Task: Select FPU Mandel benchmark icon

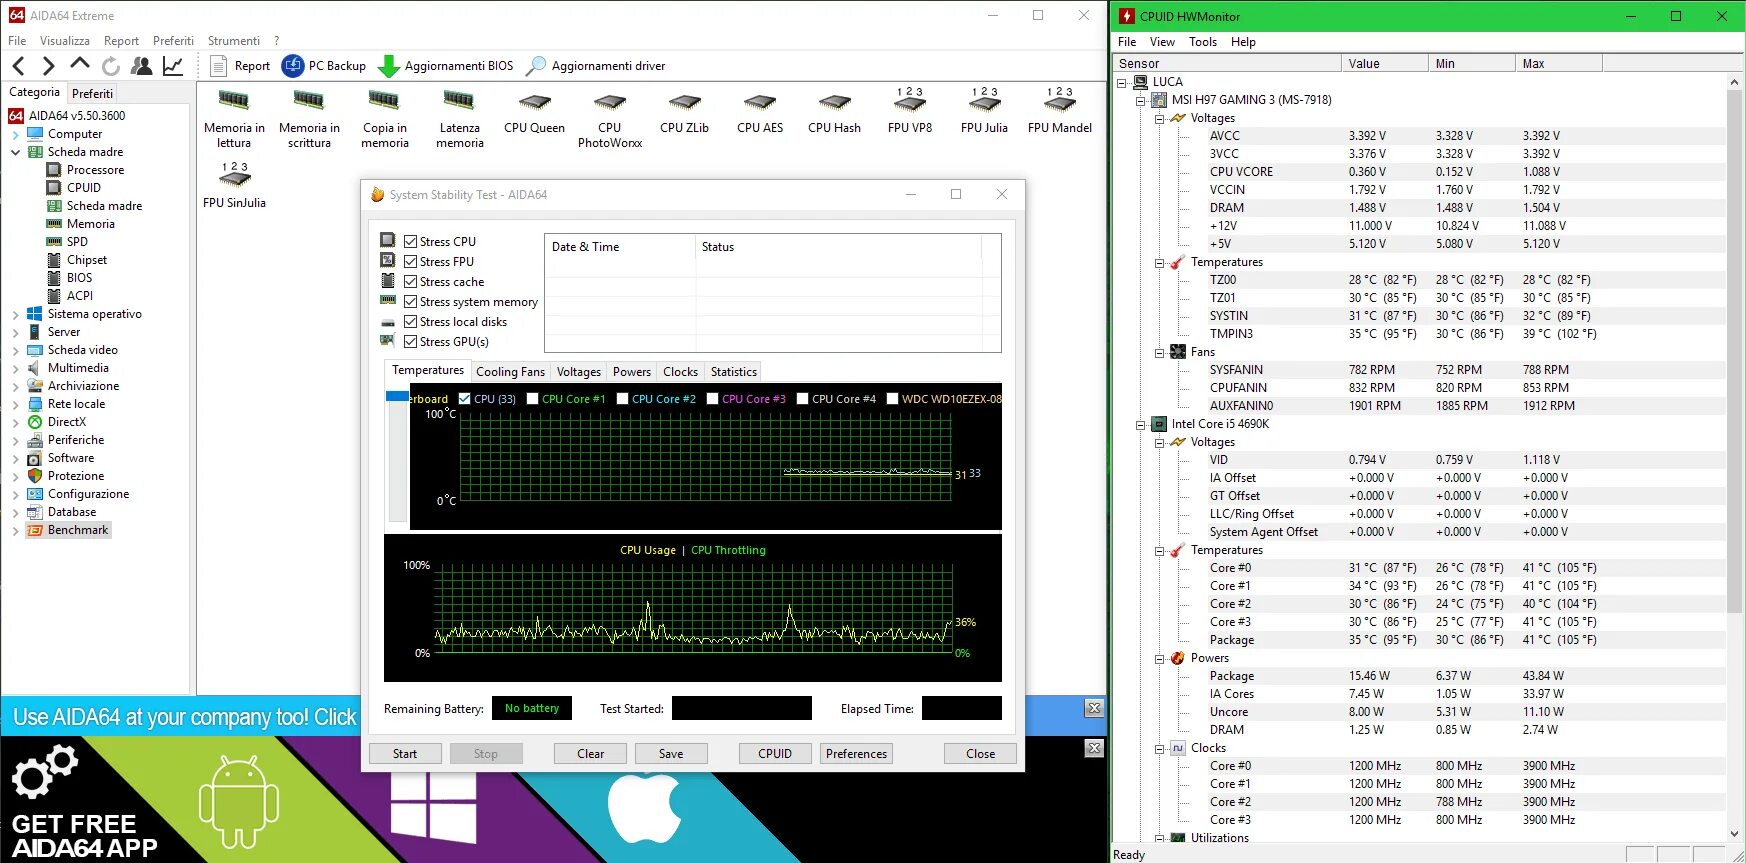Action: click(x=1060, y=111)
